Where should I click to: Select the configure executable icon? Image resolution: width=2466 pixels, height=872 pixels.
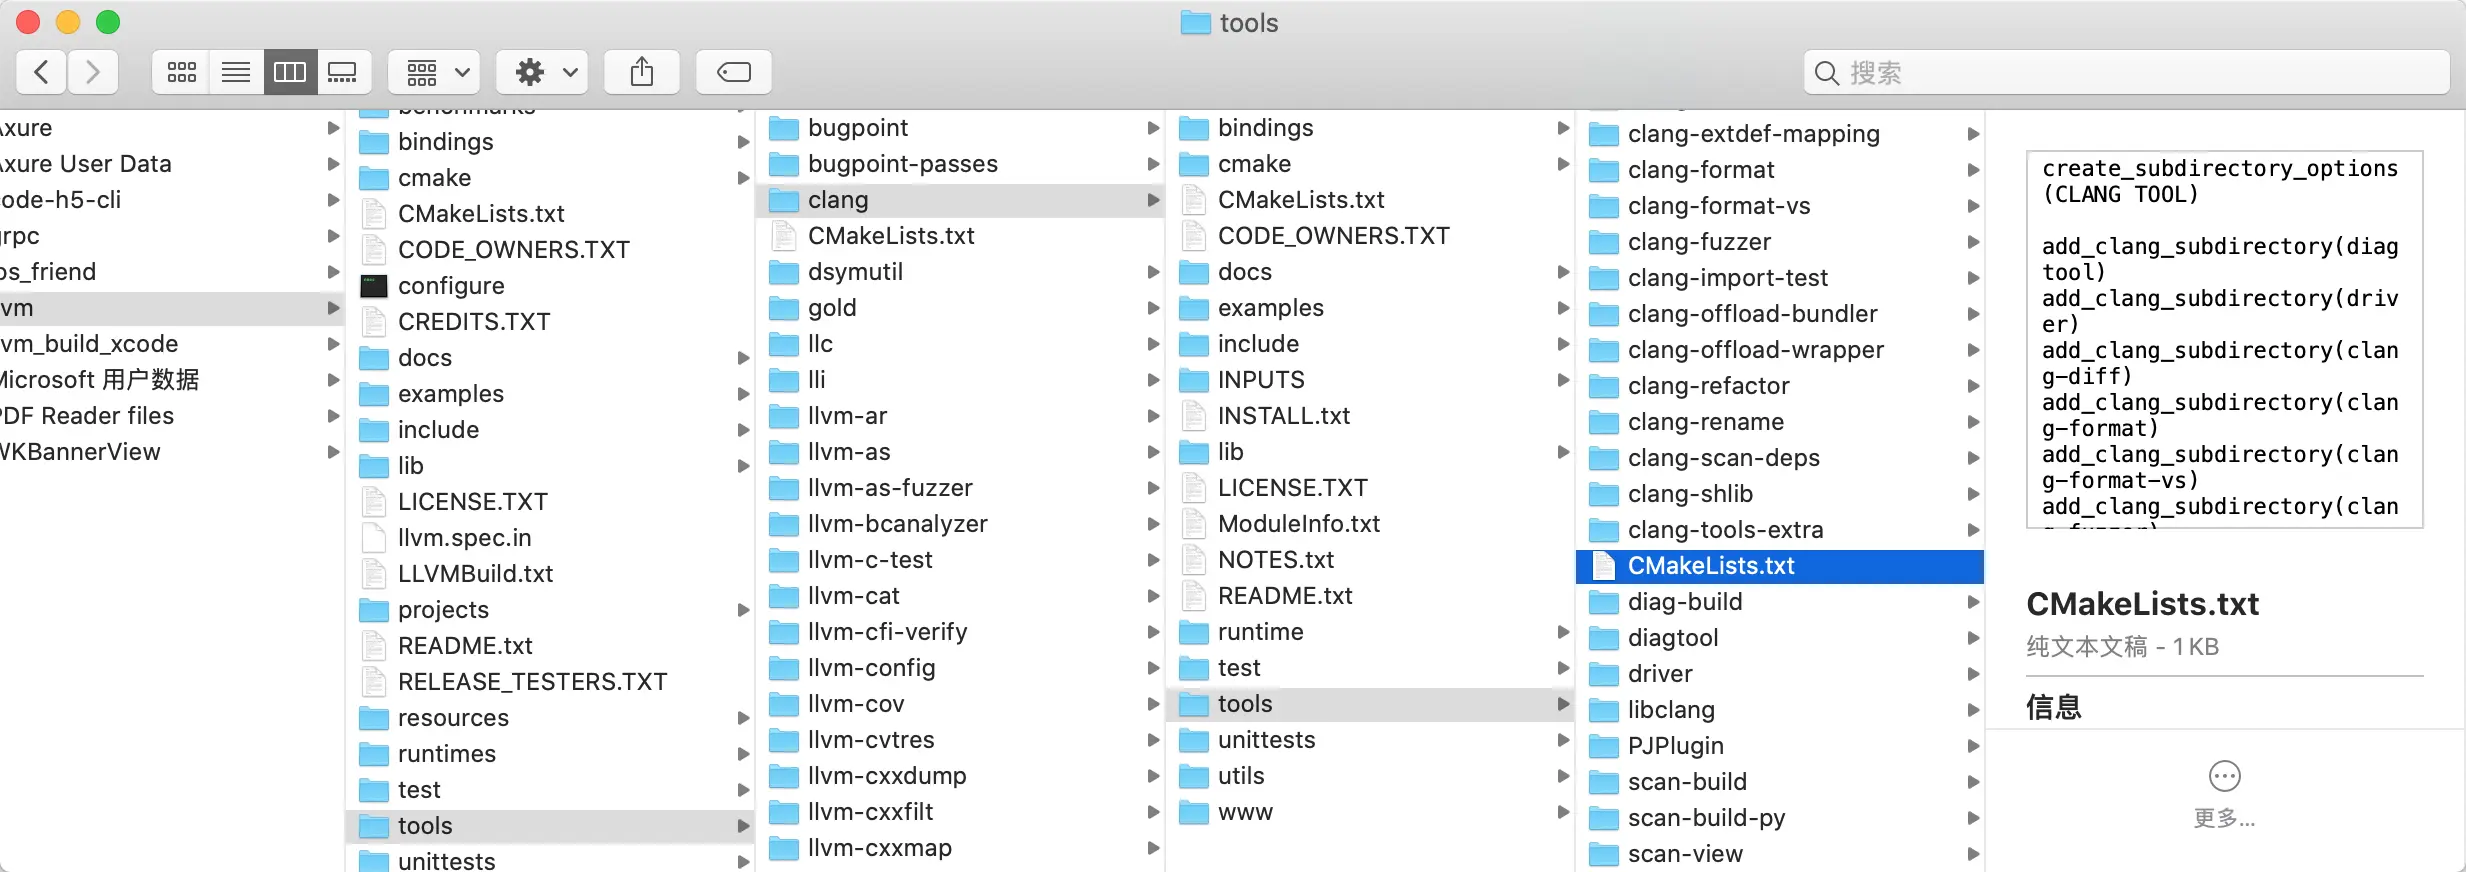pos(374,286)
